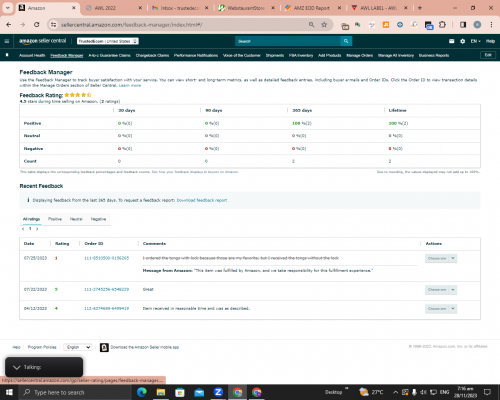Viewport: 500px width, 400px height.
Task: Click the site information icon in address bar
Action: [53, 25]
